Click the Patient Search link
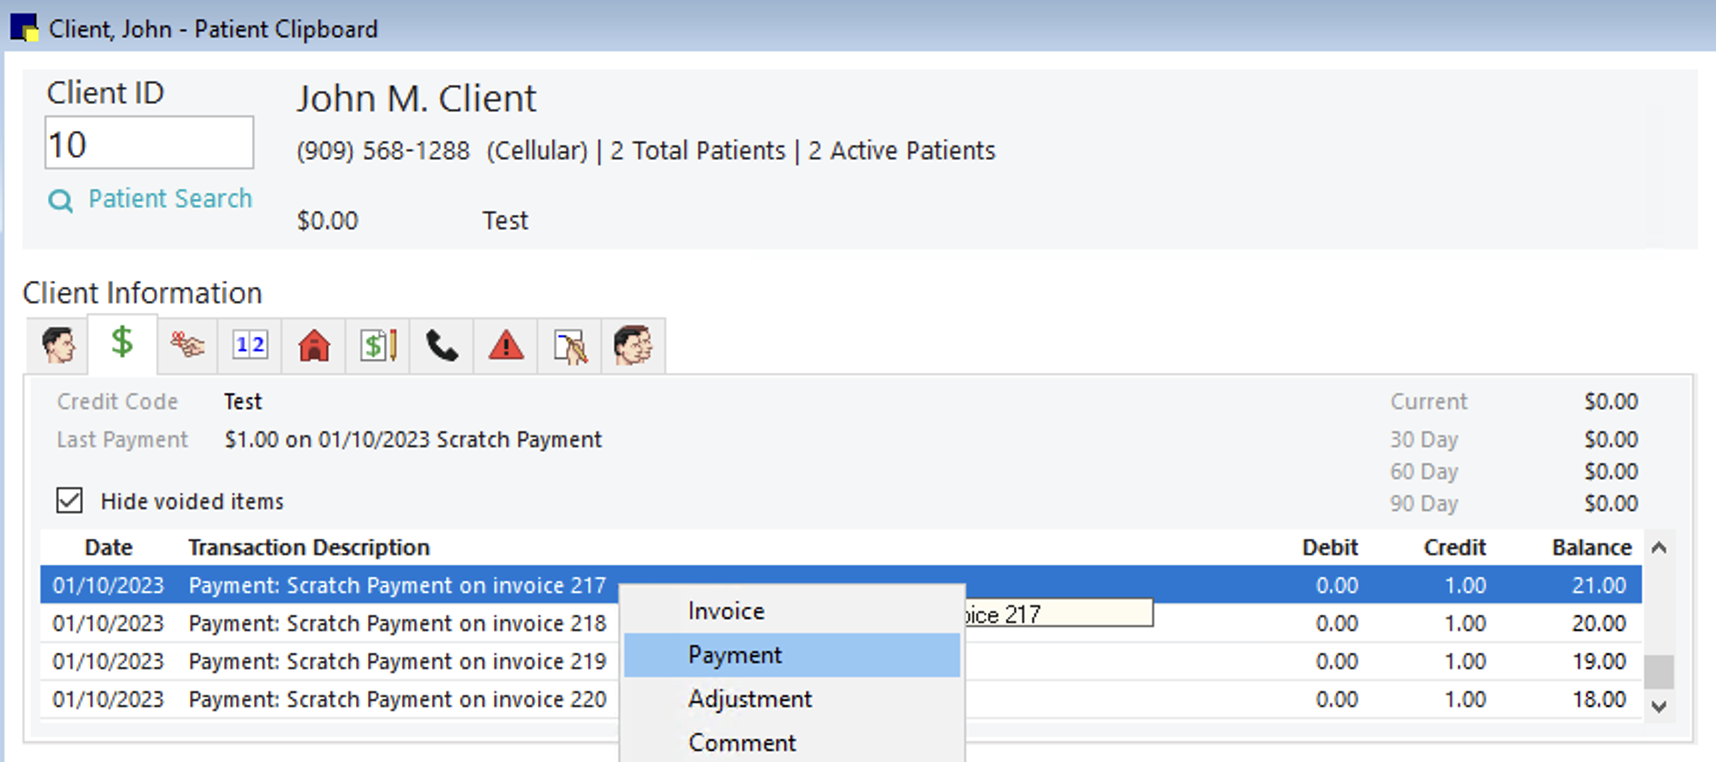The image size is (1716, 762). tap(169, 199)
